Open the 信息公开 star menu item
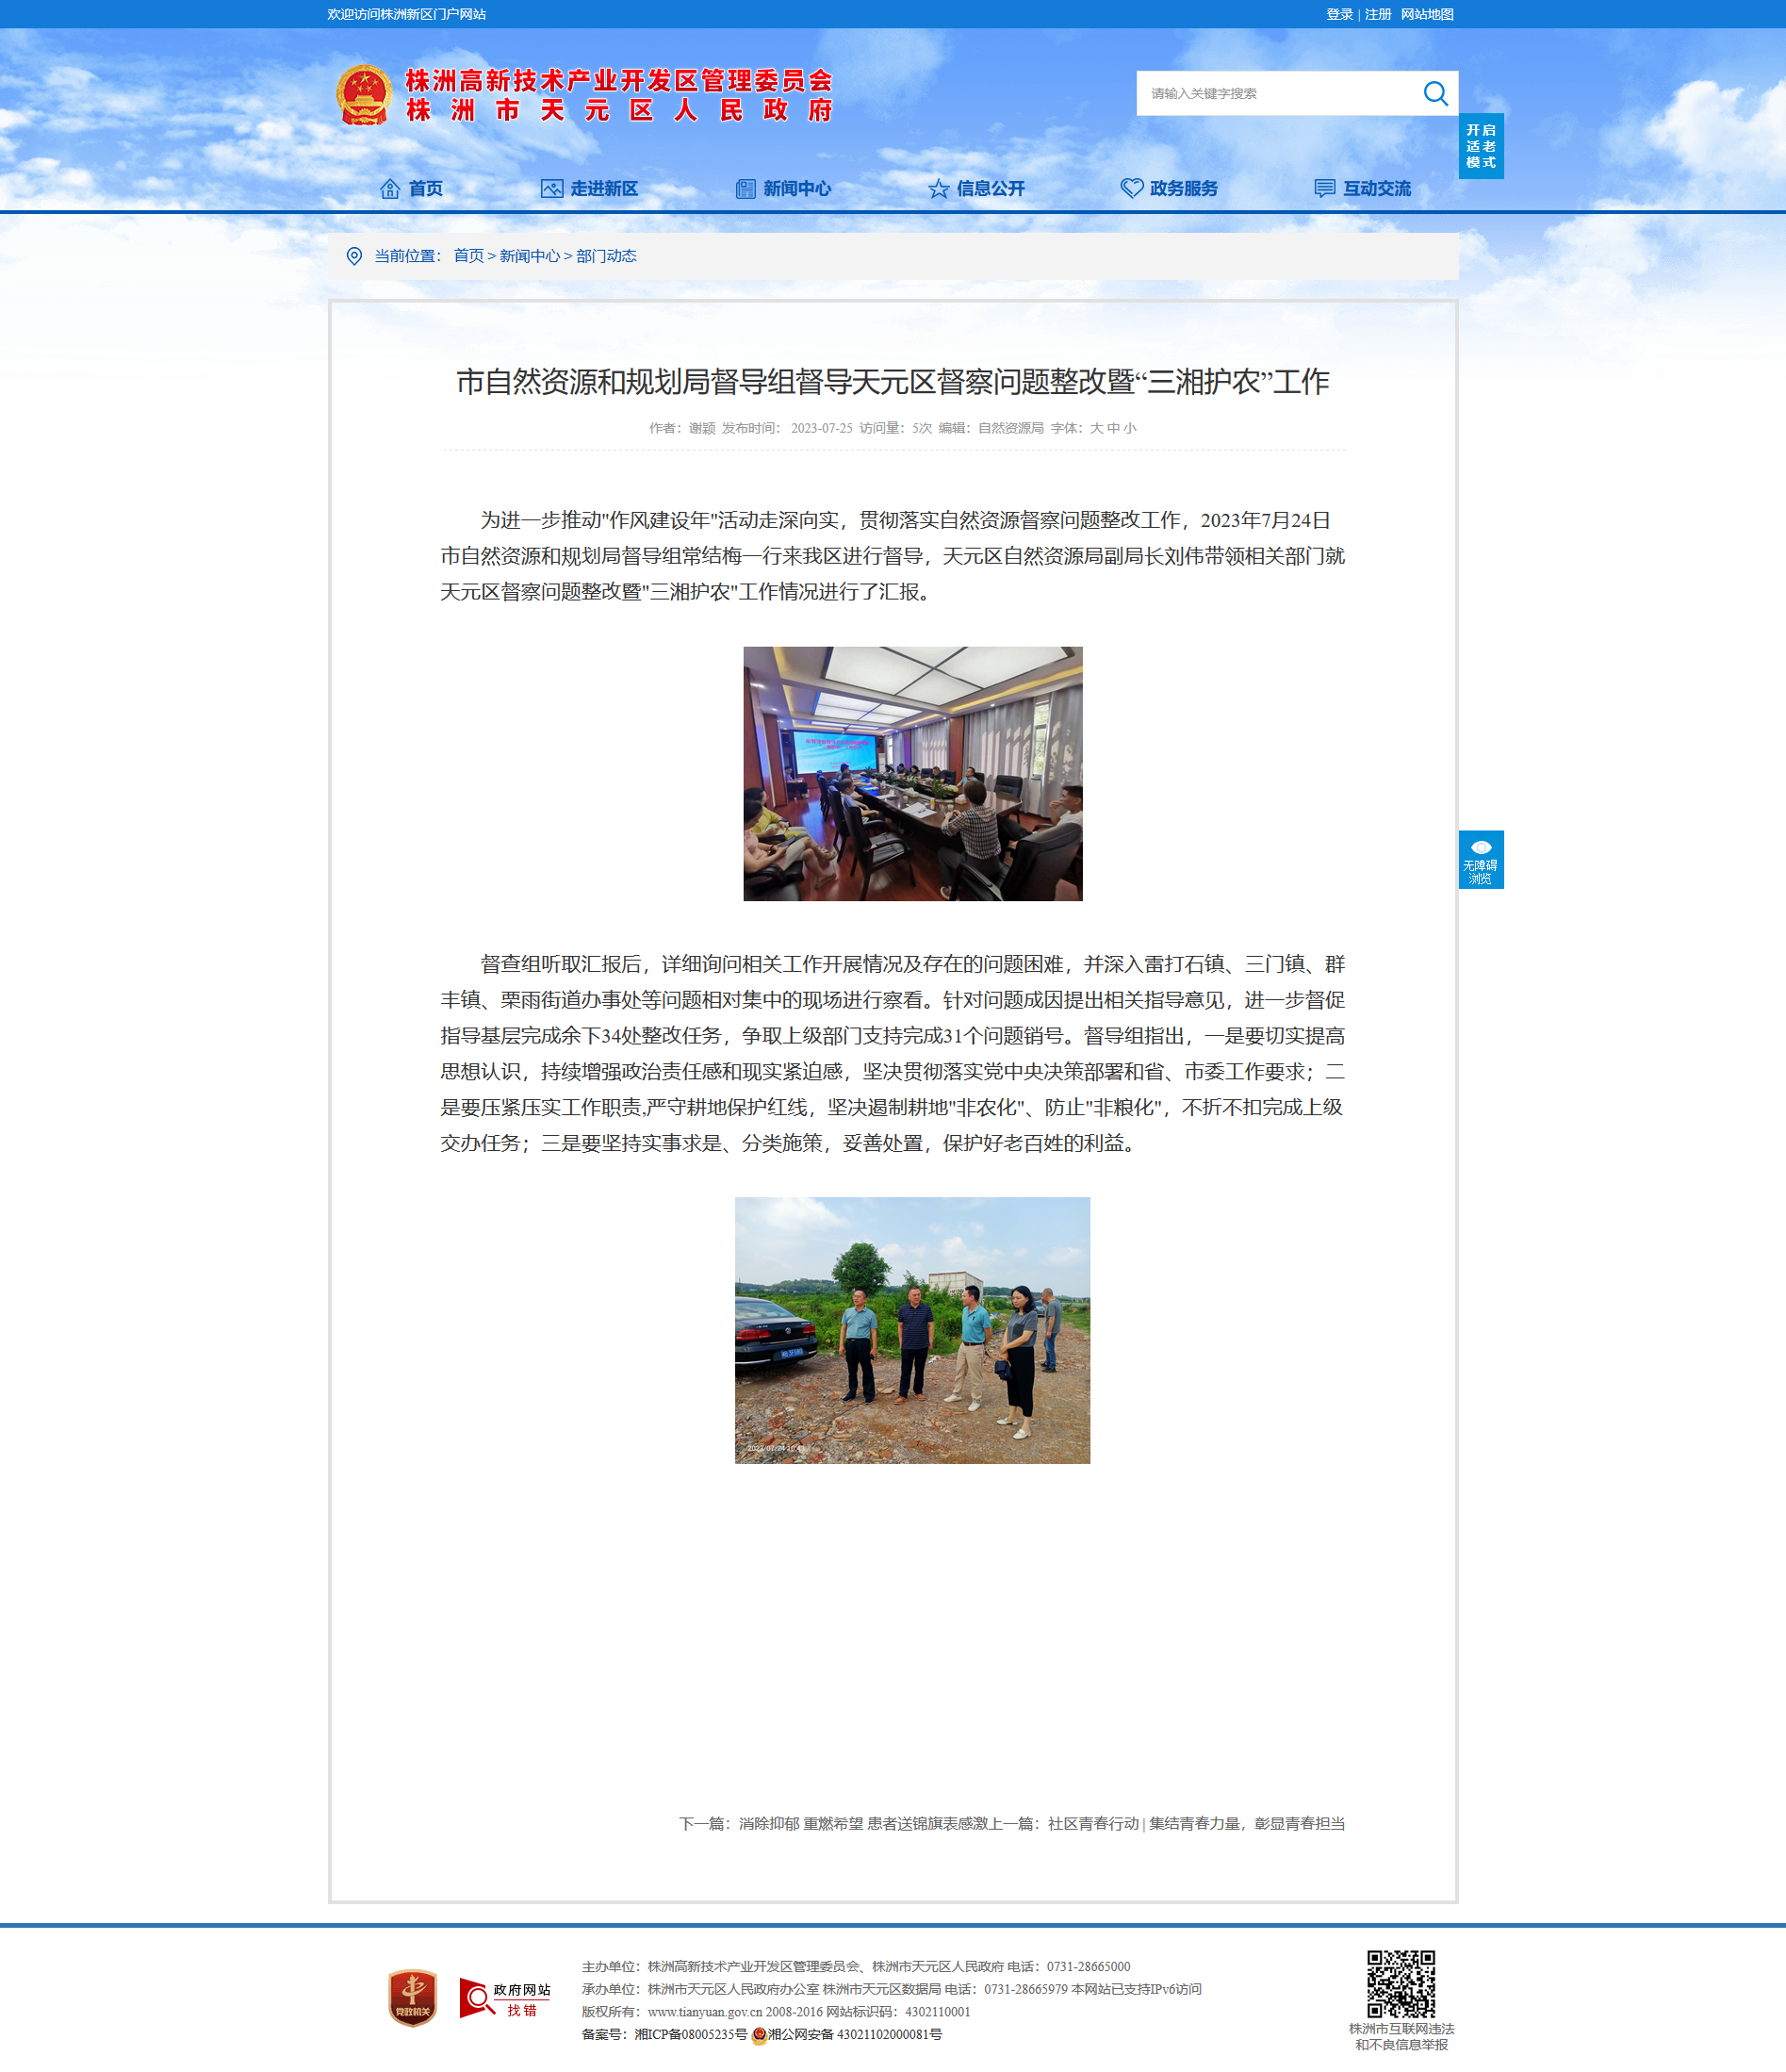This screenshot has height=2072, width=1786. [976, 188]
